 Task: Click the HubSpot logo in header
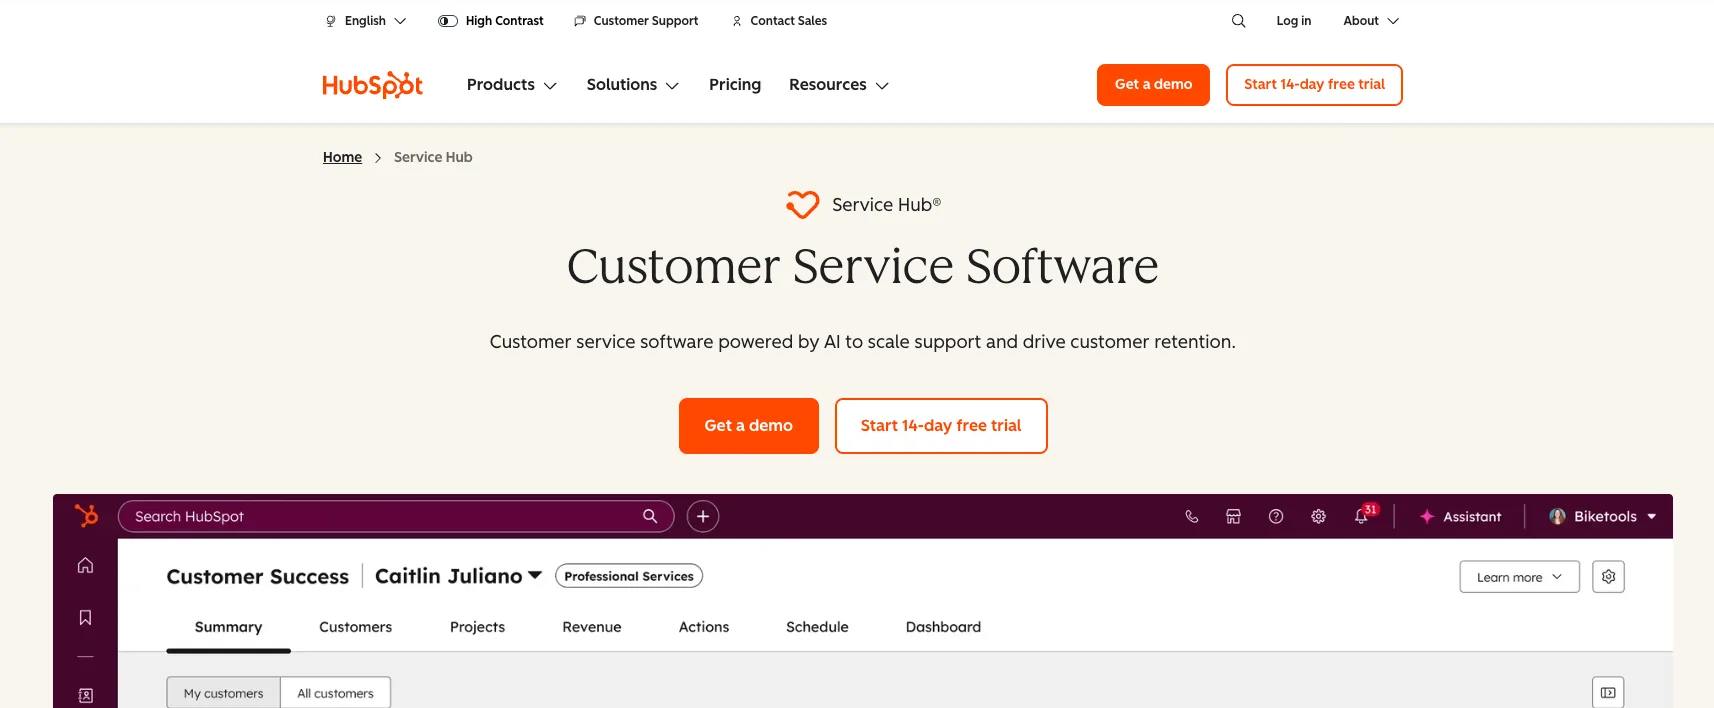click(372, 85)
